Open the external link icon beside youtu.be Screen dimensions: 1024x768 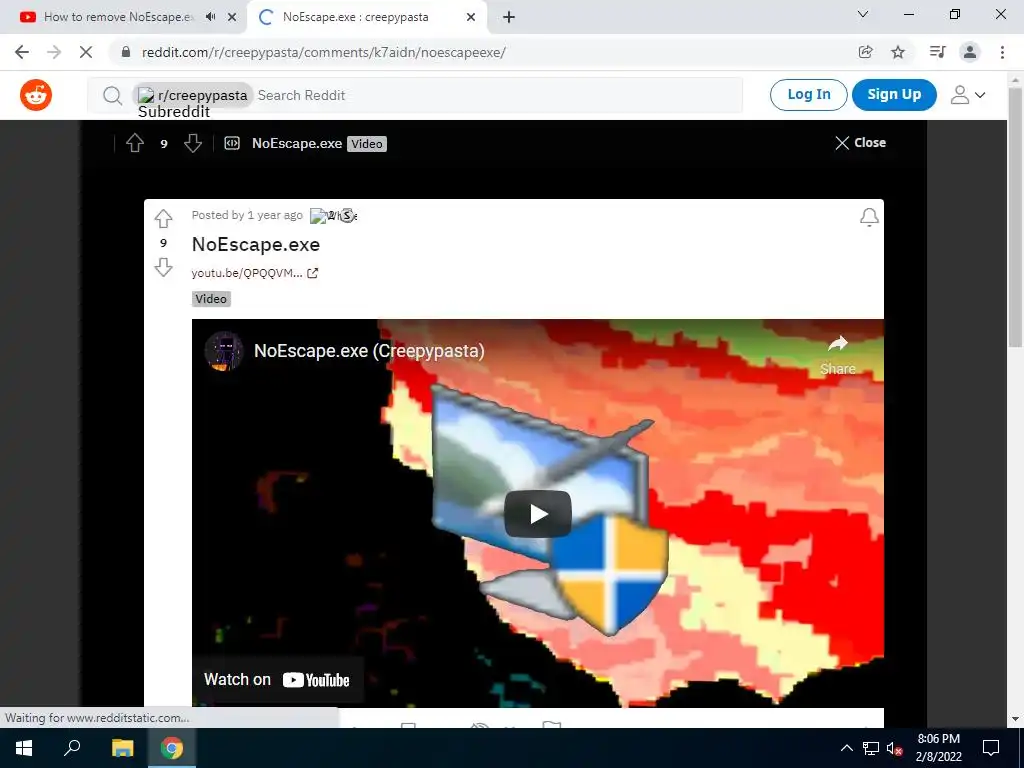(313, 273)
